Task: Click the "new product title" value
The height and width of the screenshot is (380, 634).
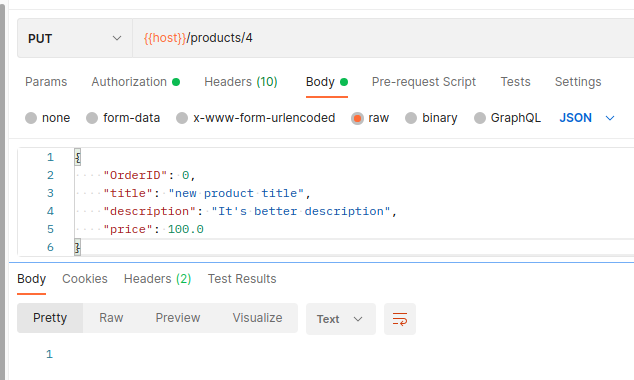Action: [236, 193]
